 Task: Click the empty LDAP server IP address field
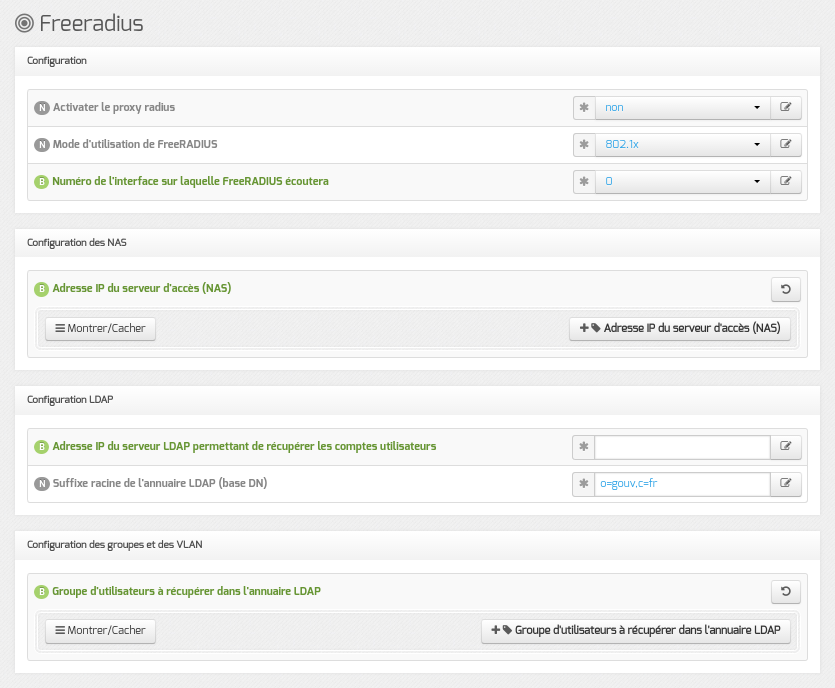682,447
